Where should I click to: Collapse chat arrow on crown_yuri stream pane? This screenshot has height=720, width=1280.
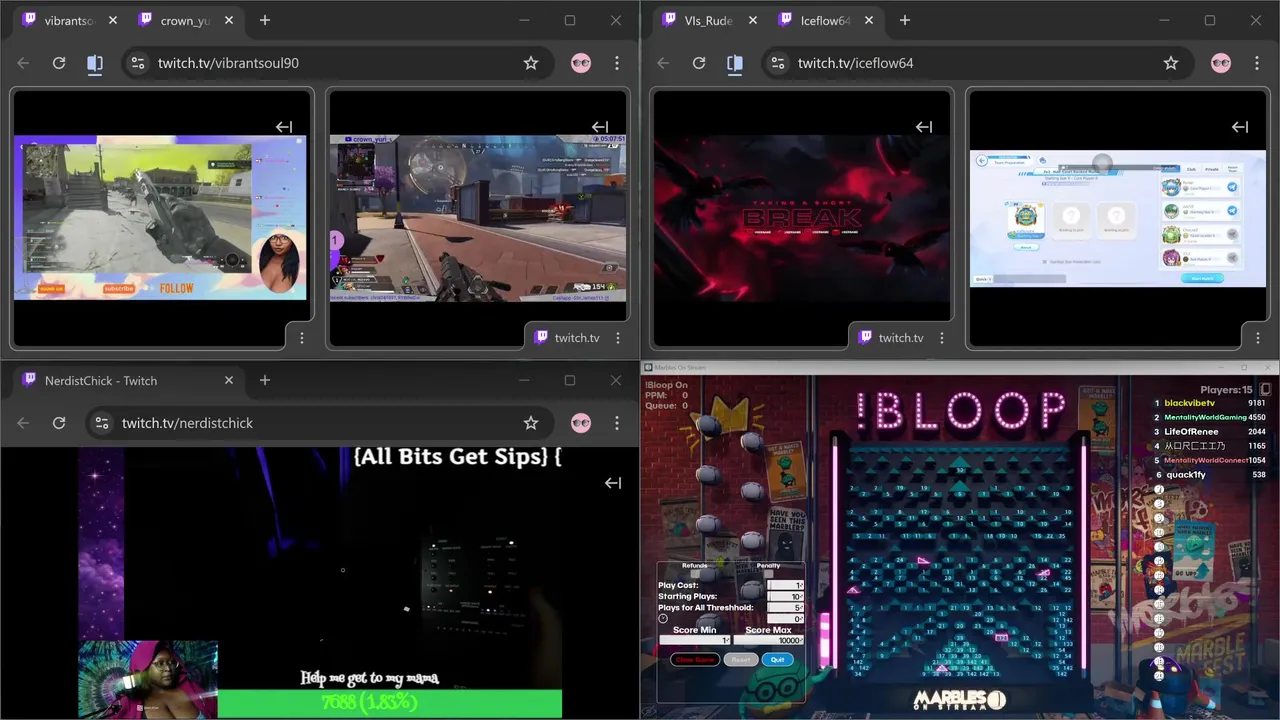pyautogui.click(x=600, y=127)
